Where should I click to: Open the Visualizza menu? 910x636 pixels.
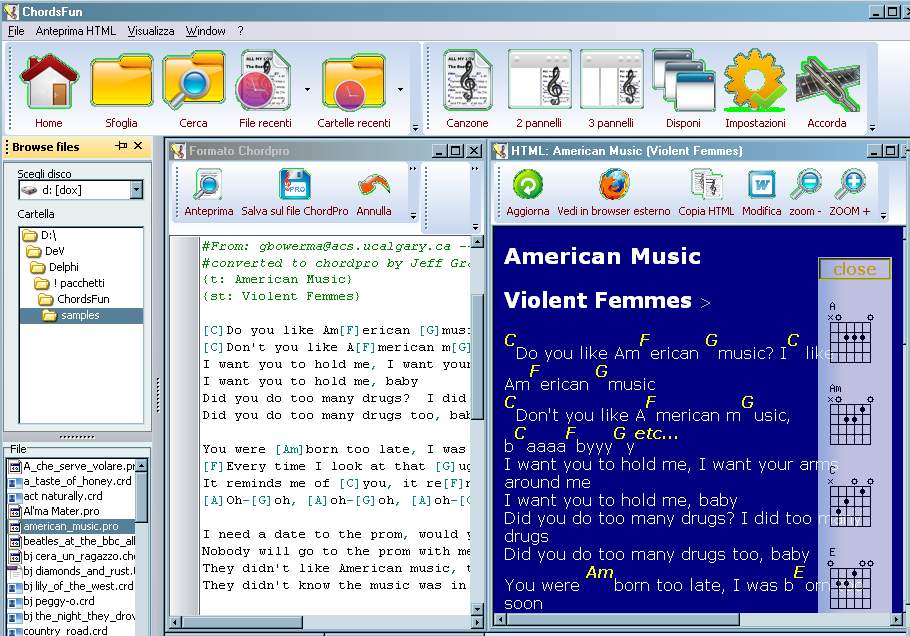point(151,31)
